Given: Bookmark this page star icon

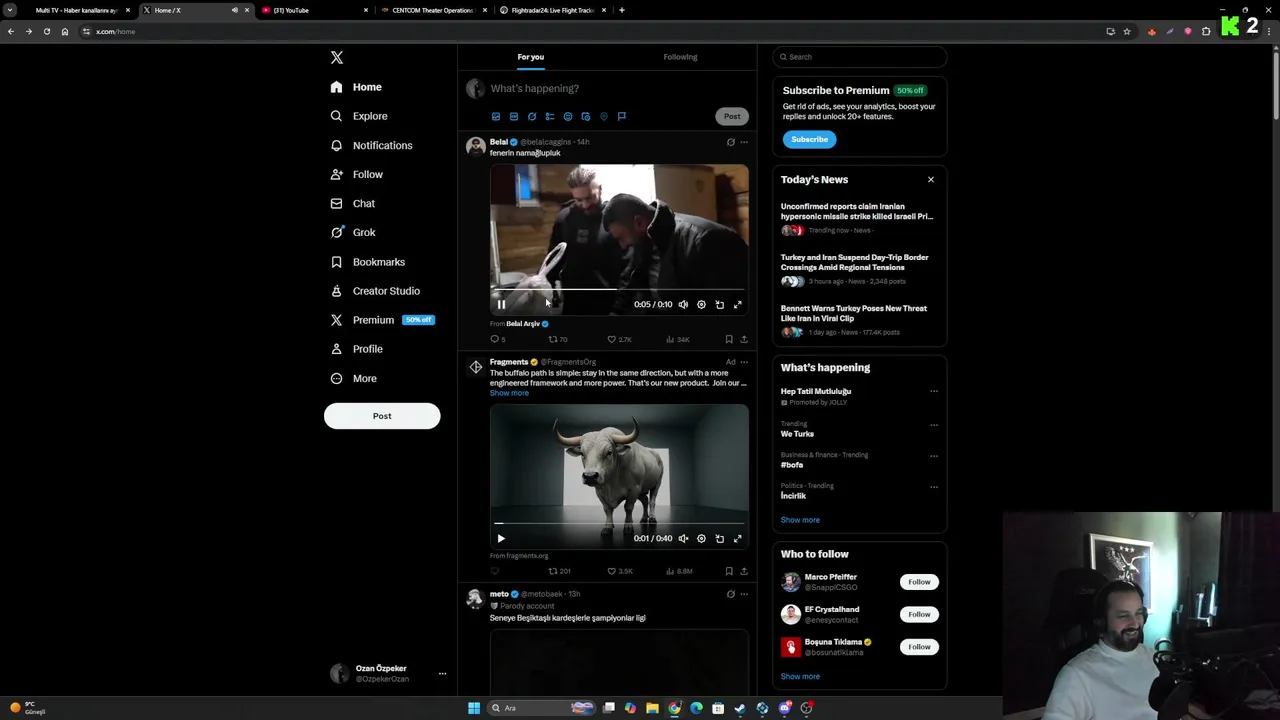Looking at the screenshot, I should [1127, 31].
